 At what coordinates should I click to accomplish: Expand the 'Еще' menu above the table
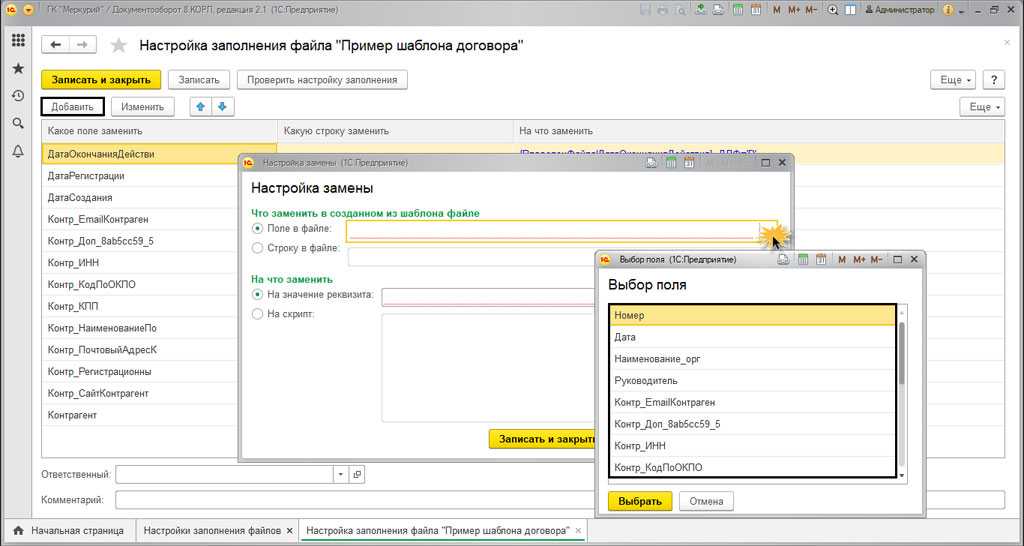point(981,107)
